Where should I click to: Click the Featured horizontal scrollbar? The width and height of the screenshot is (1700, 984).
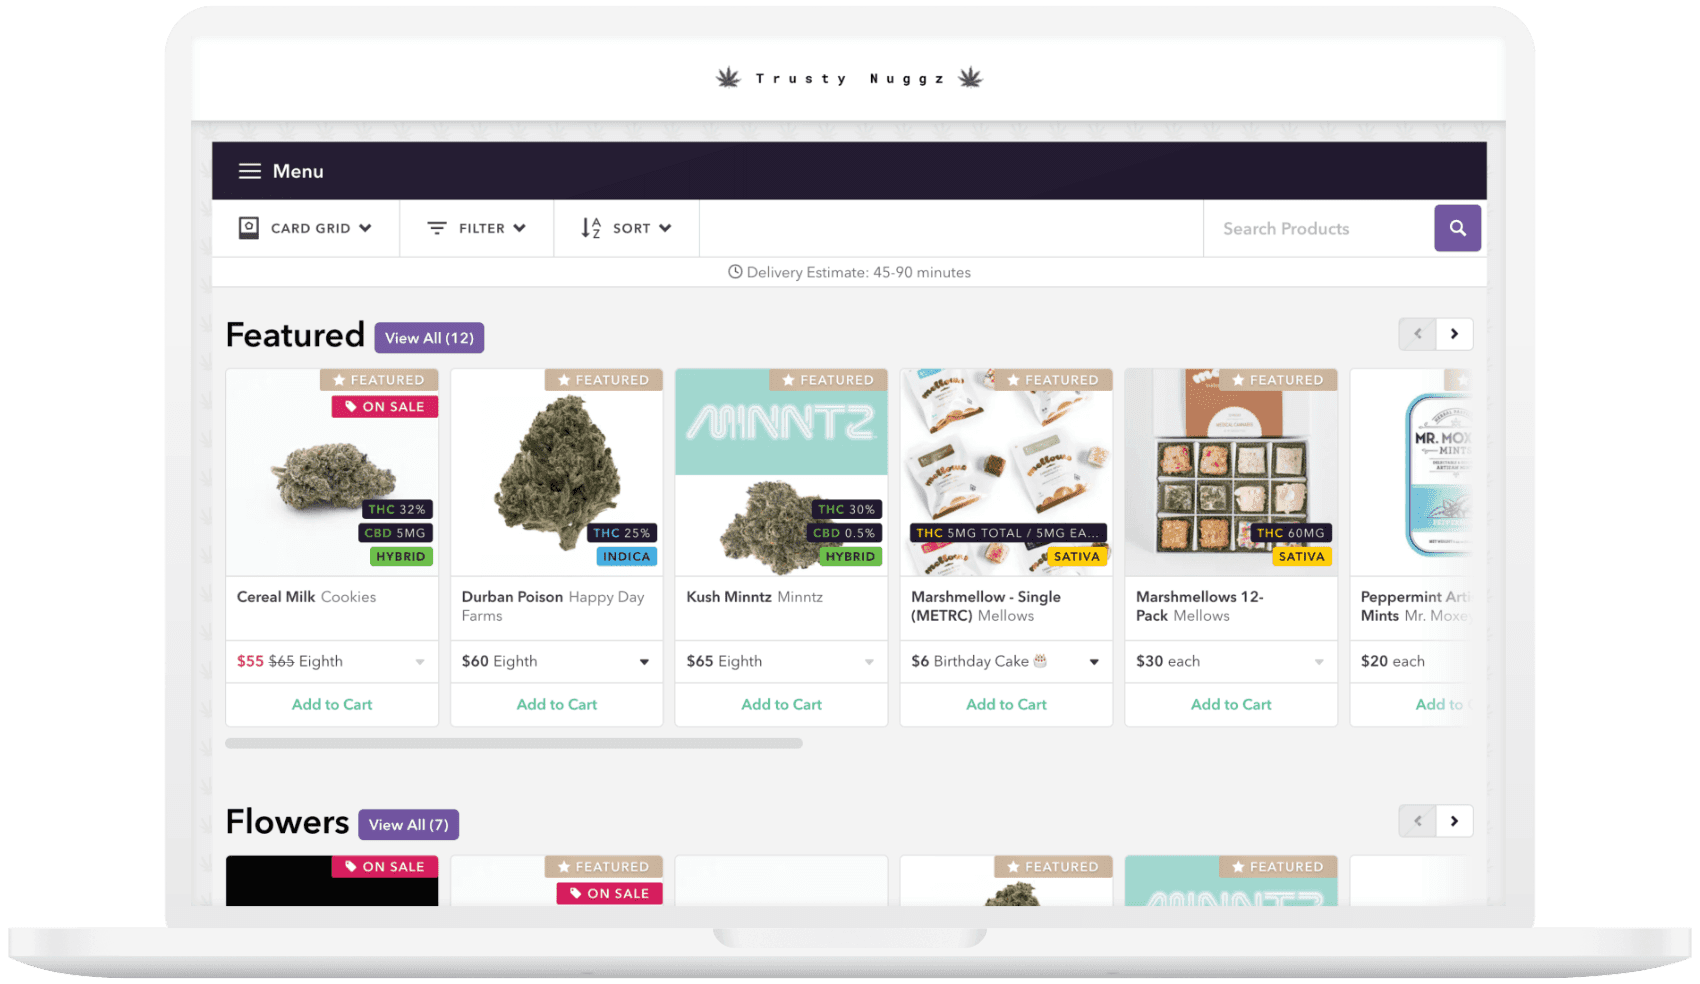tap(513, 743)
